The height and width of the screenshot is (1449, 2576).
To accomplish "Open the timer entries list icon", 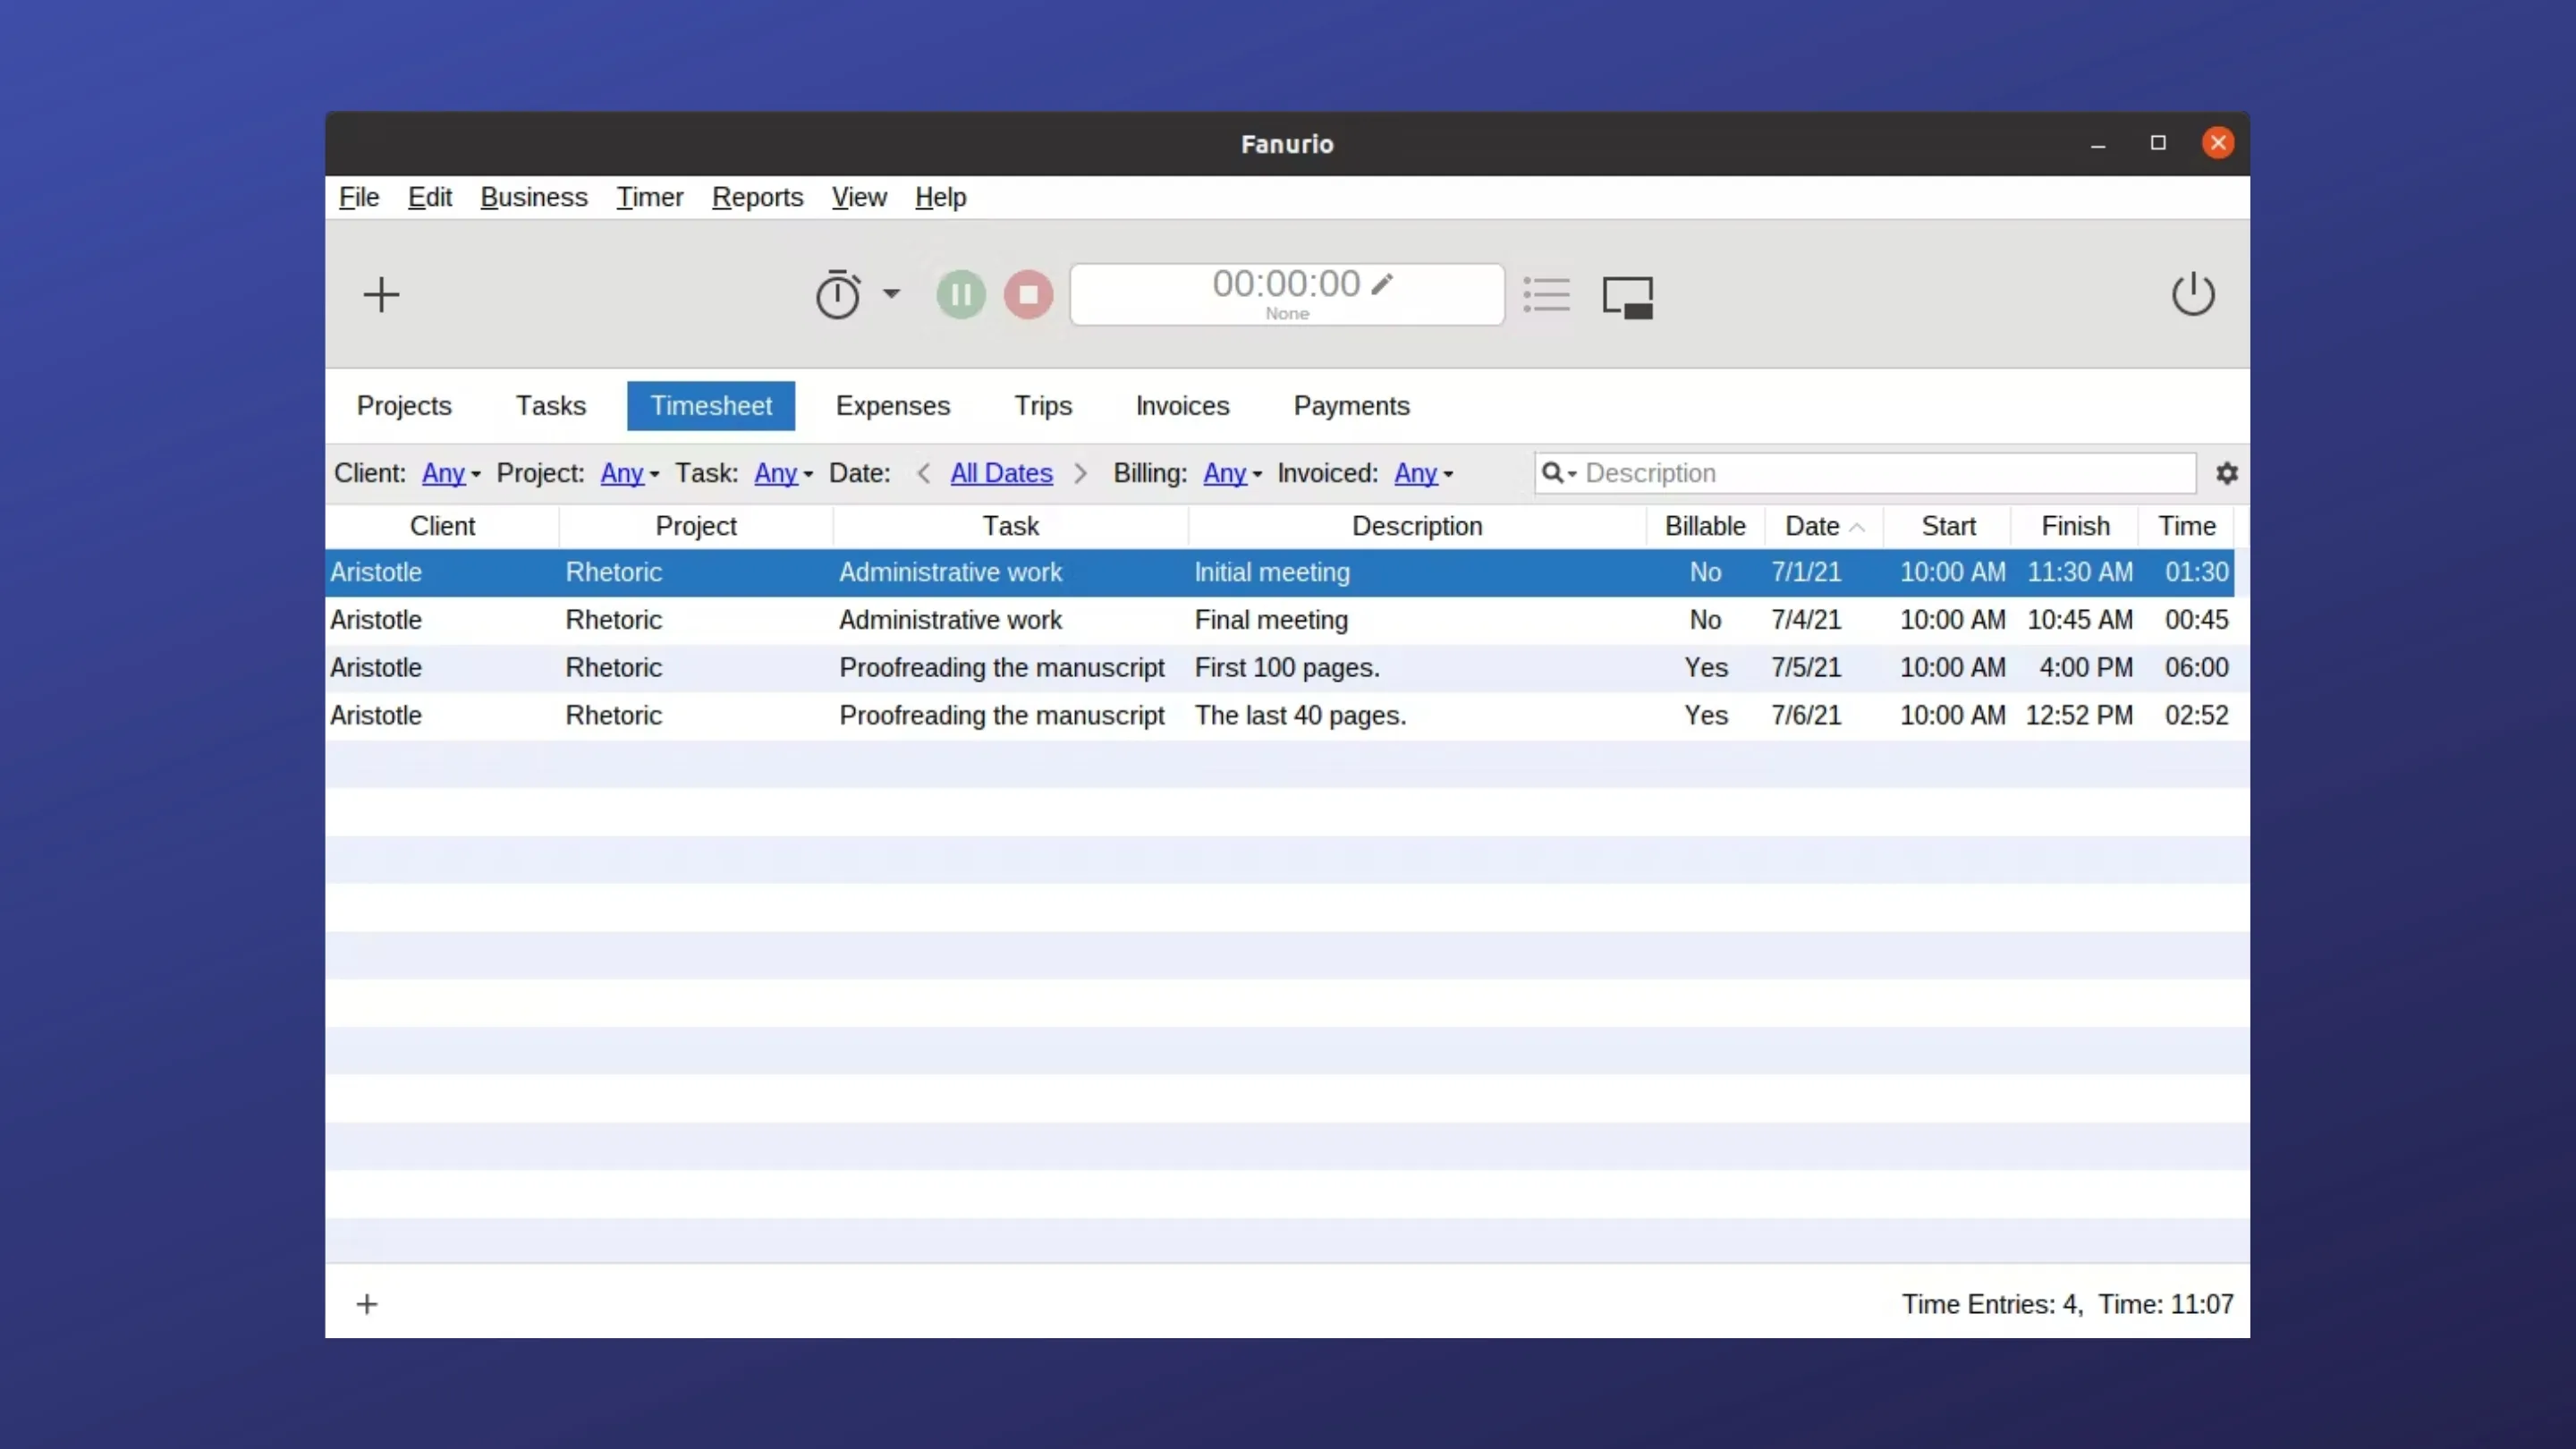I will pyautogui.click(x=1546, y=294).
